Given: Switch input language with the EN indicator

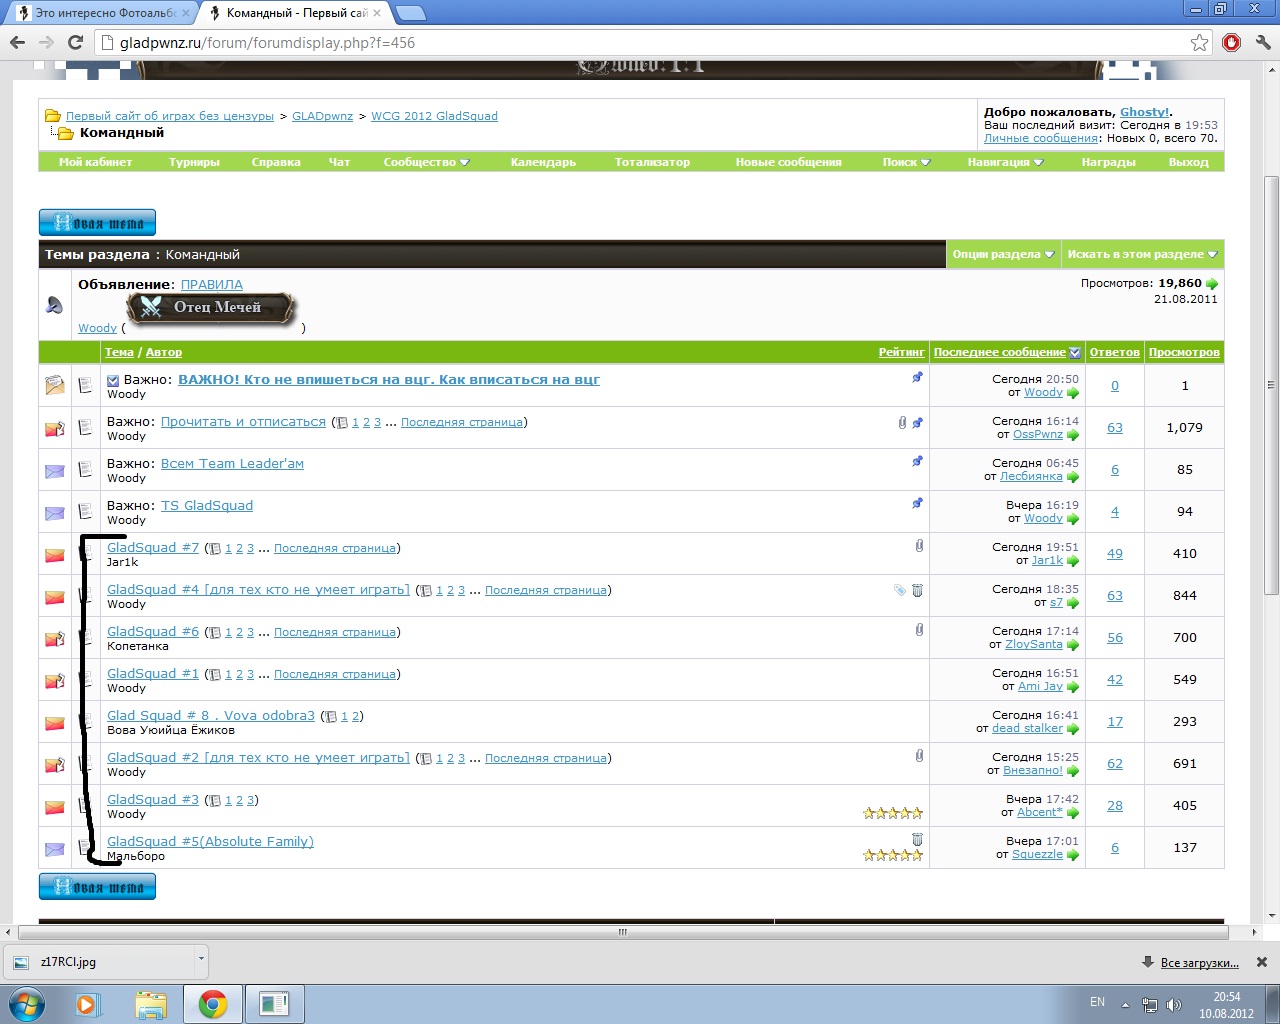Looking at the screenshot, I should [1097, 1002].
